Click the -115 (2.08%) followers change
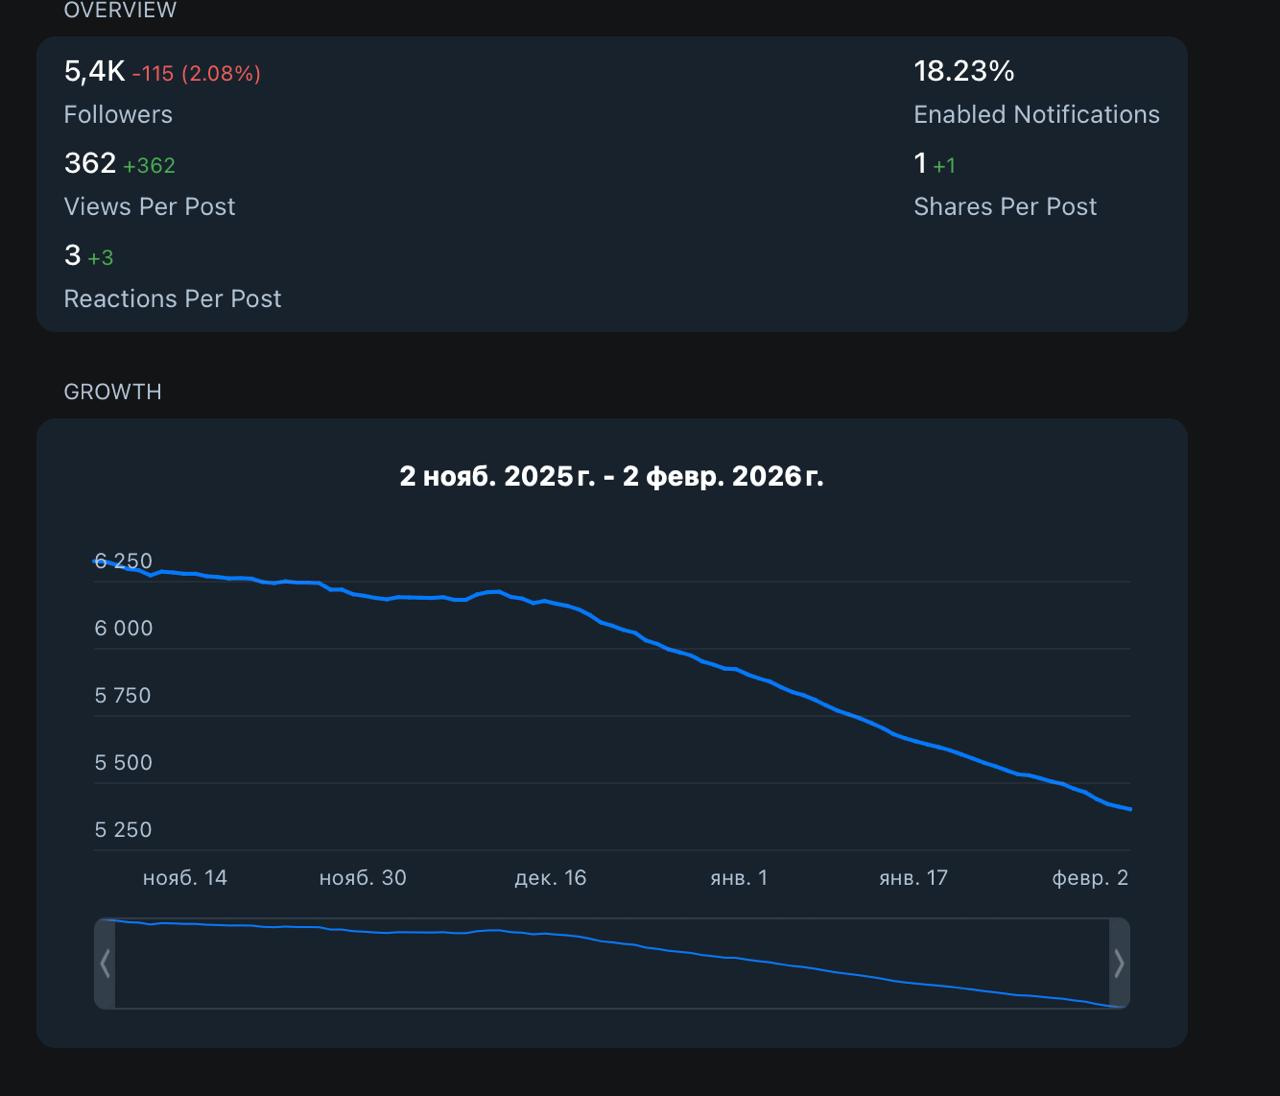 (x=196, y=74)
